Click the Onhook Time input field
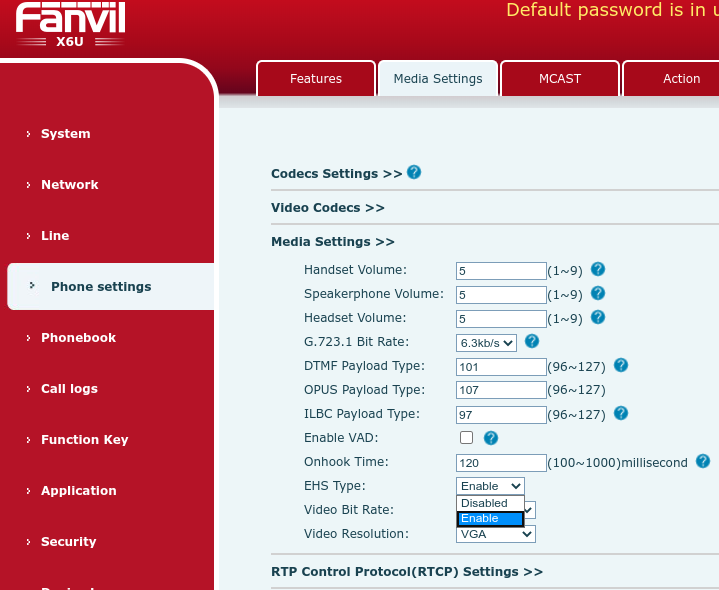Screen dimensions: 719x590 (501, 463)
